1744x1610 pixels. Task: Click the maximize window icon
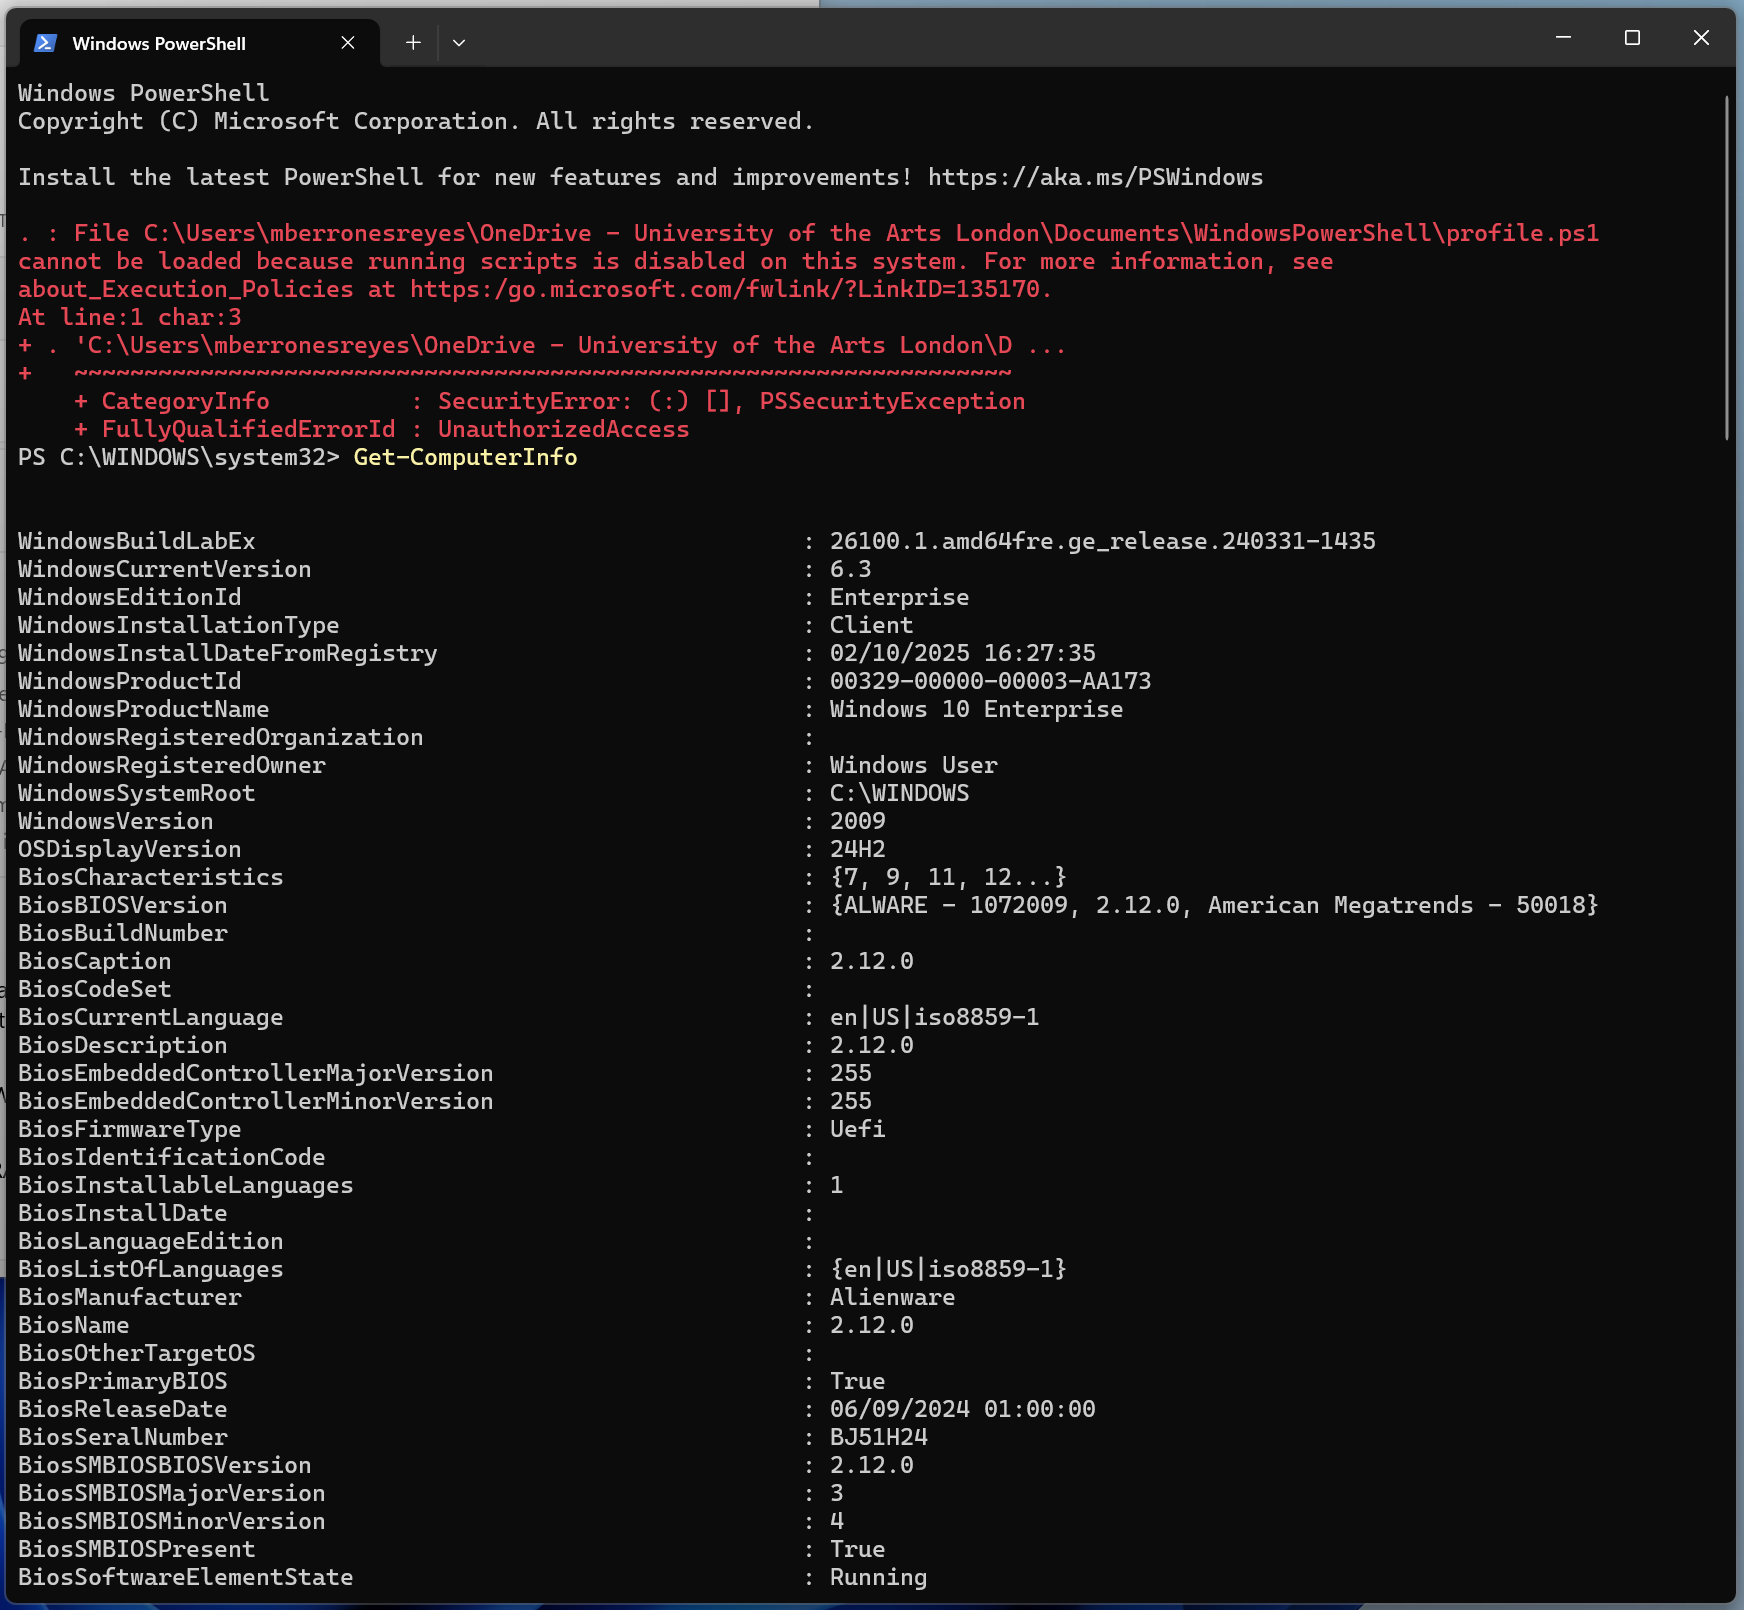click(1632, 37)
